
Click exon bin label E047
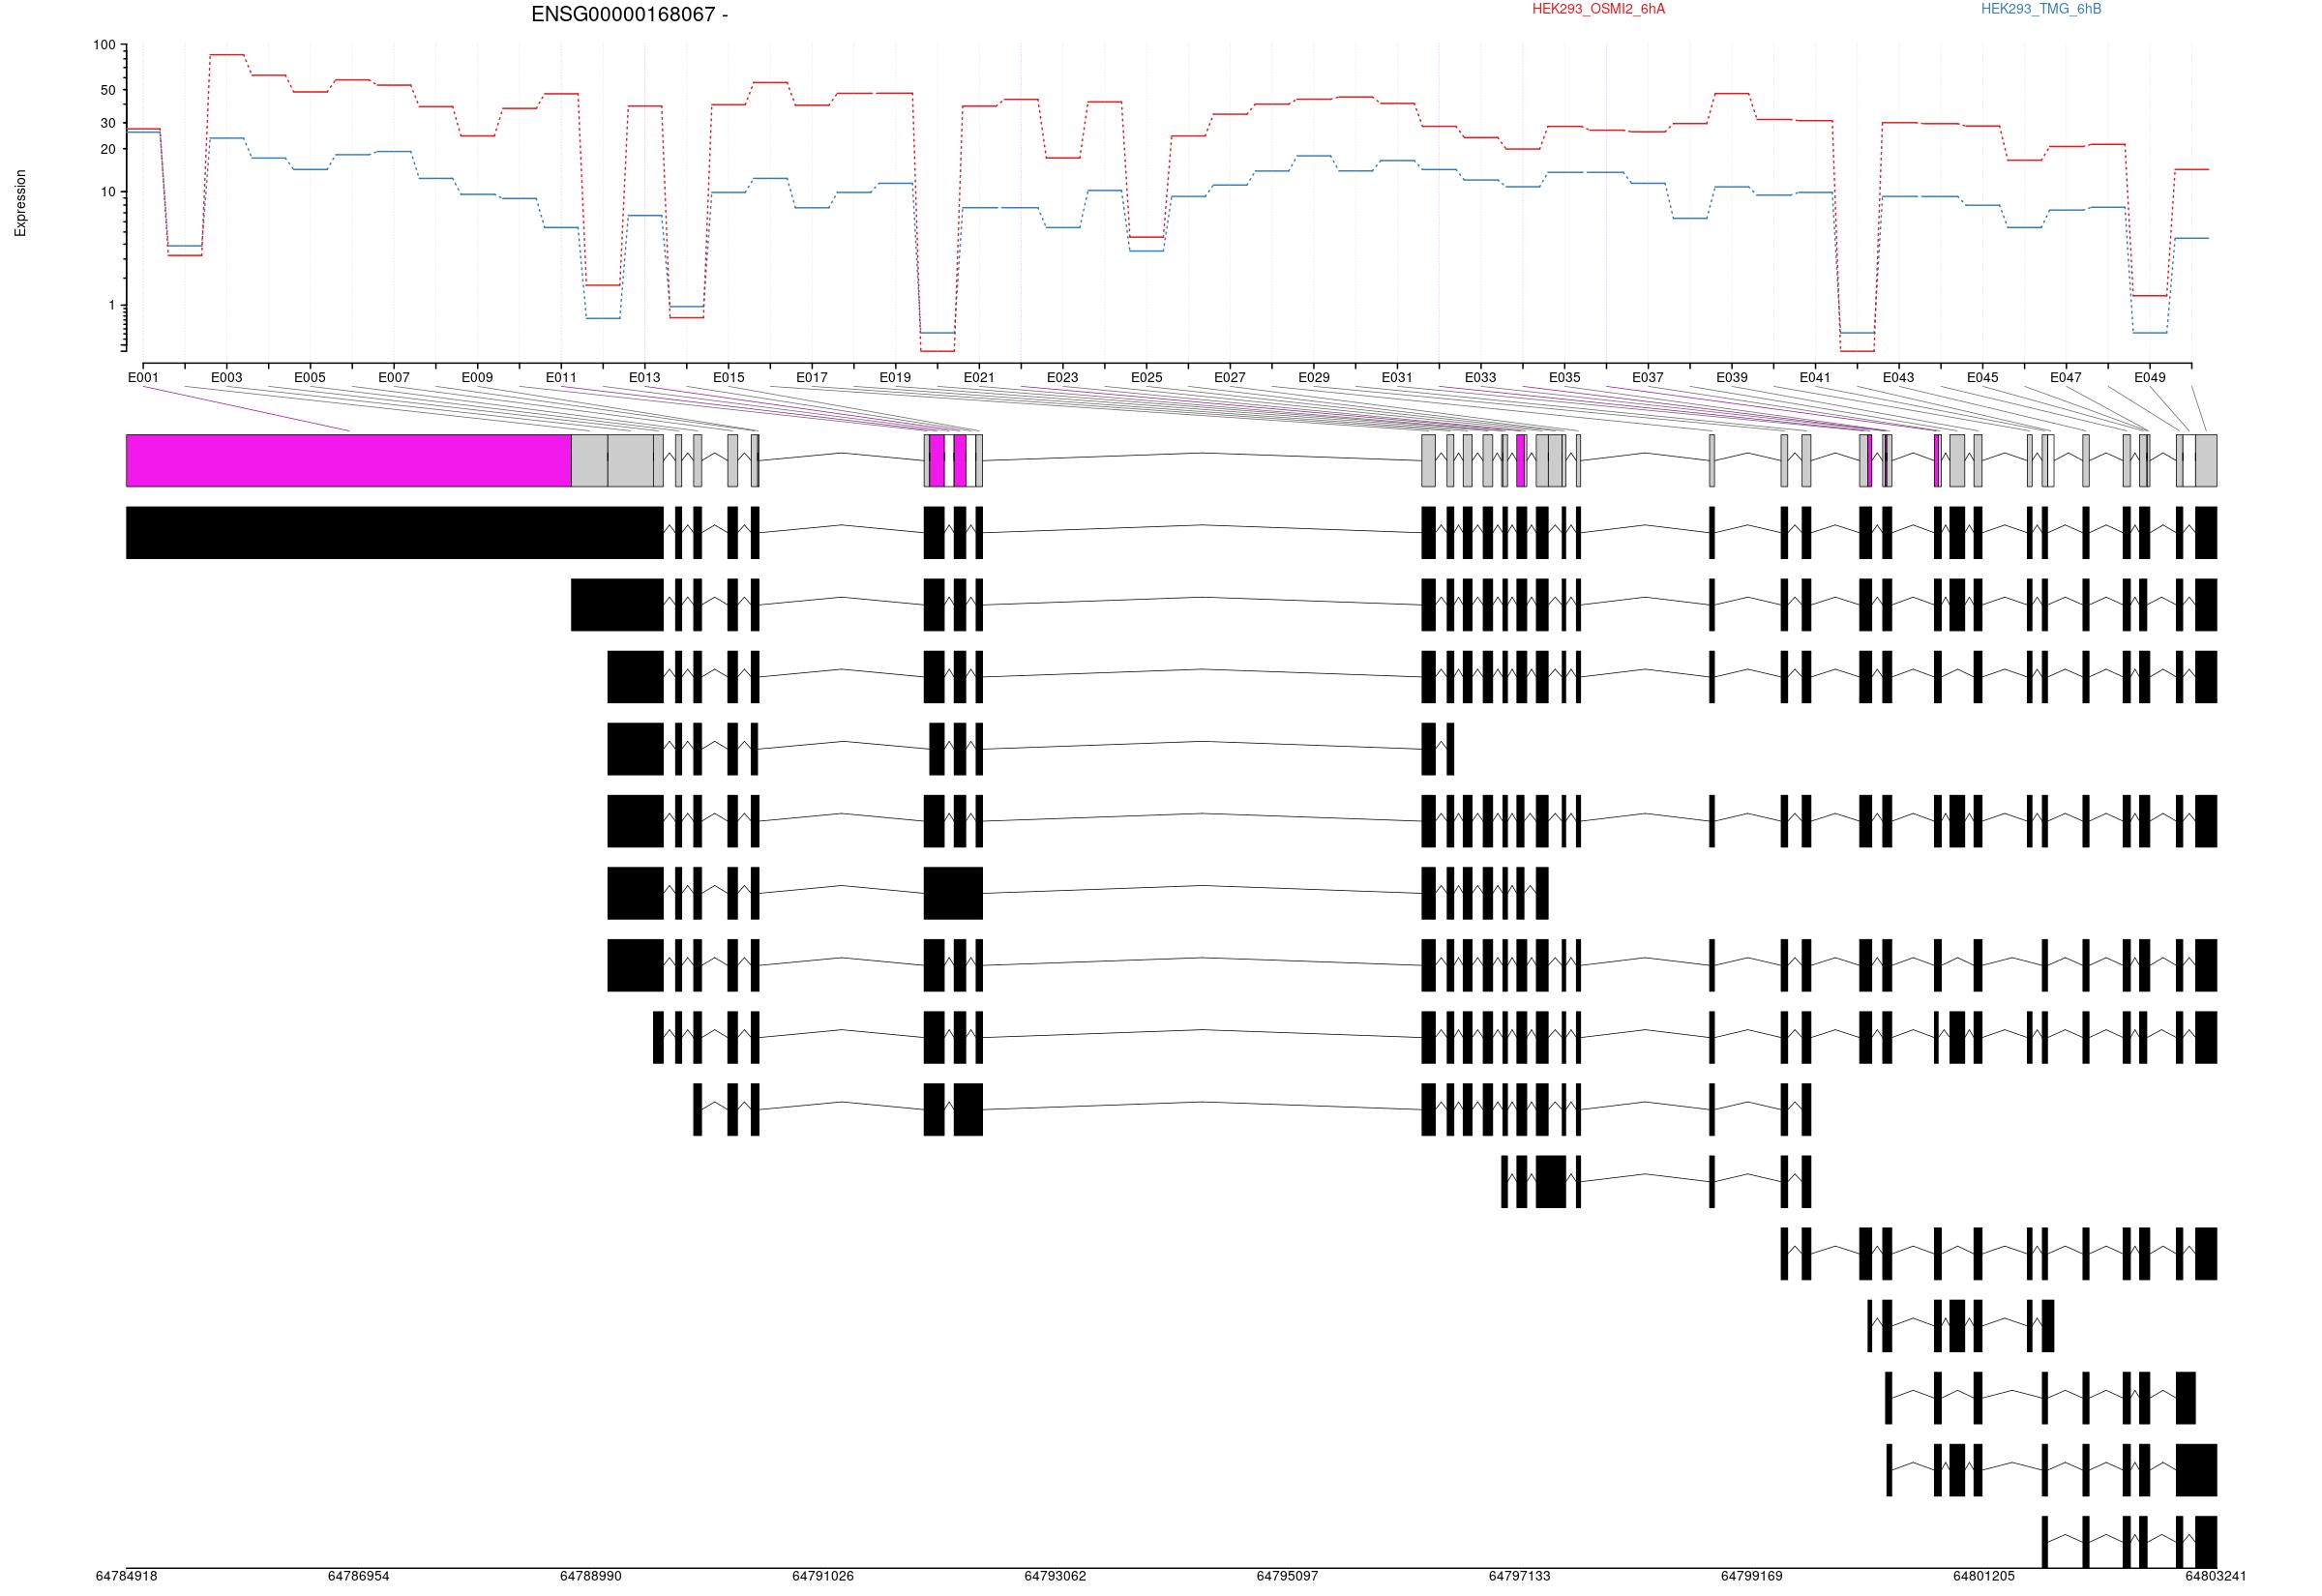2066,377
